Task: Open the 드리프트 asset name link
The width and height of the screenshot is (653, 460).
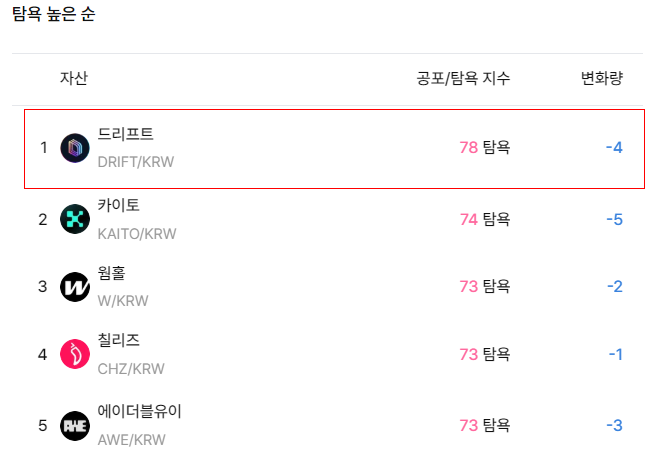Action: tap(125, 135)
